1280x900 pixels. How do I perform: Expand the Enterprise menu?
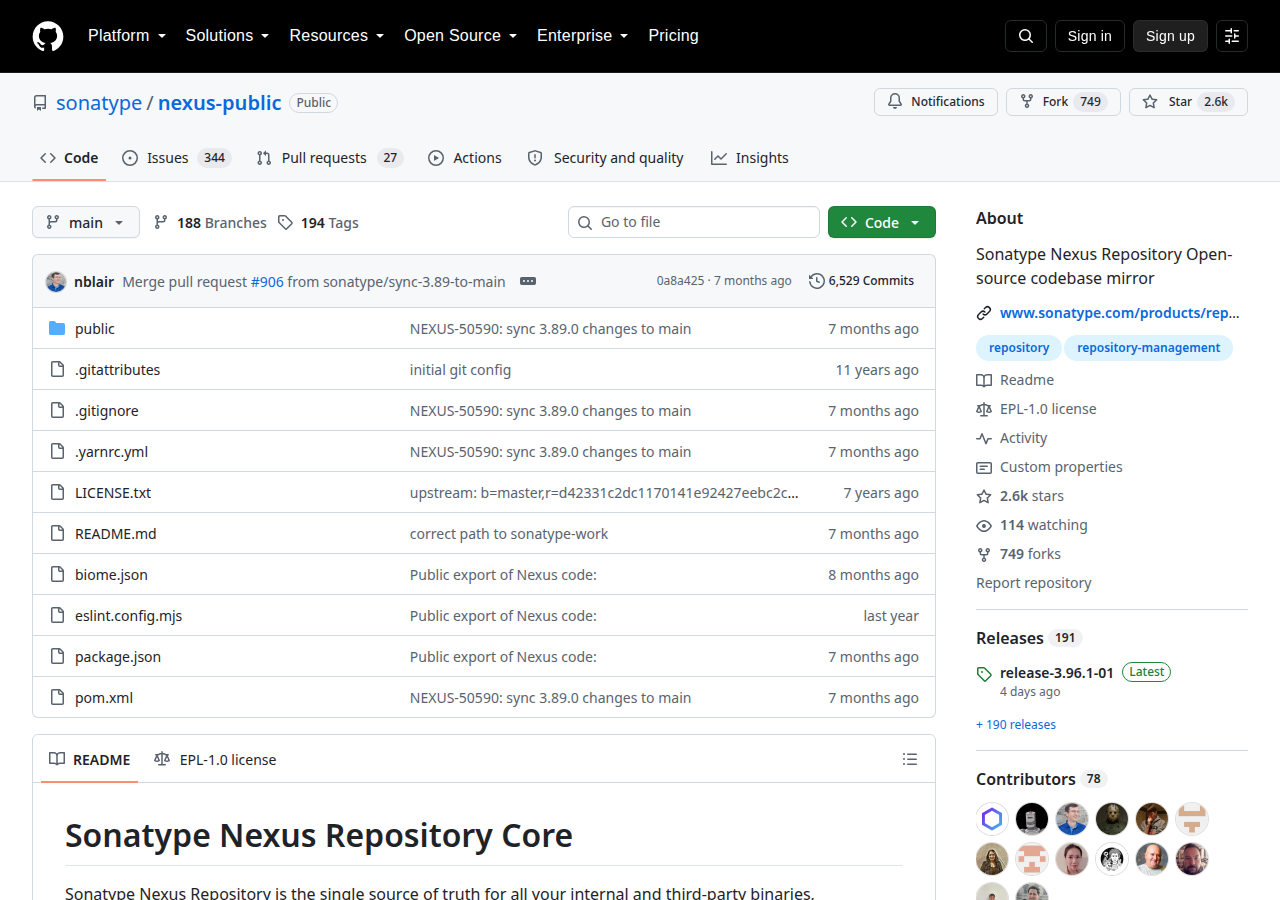click(583, 36)
